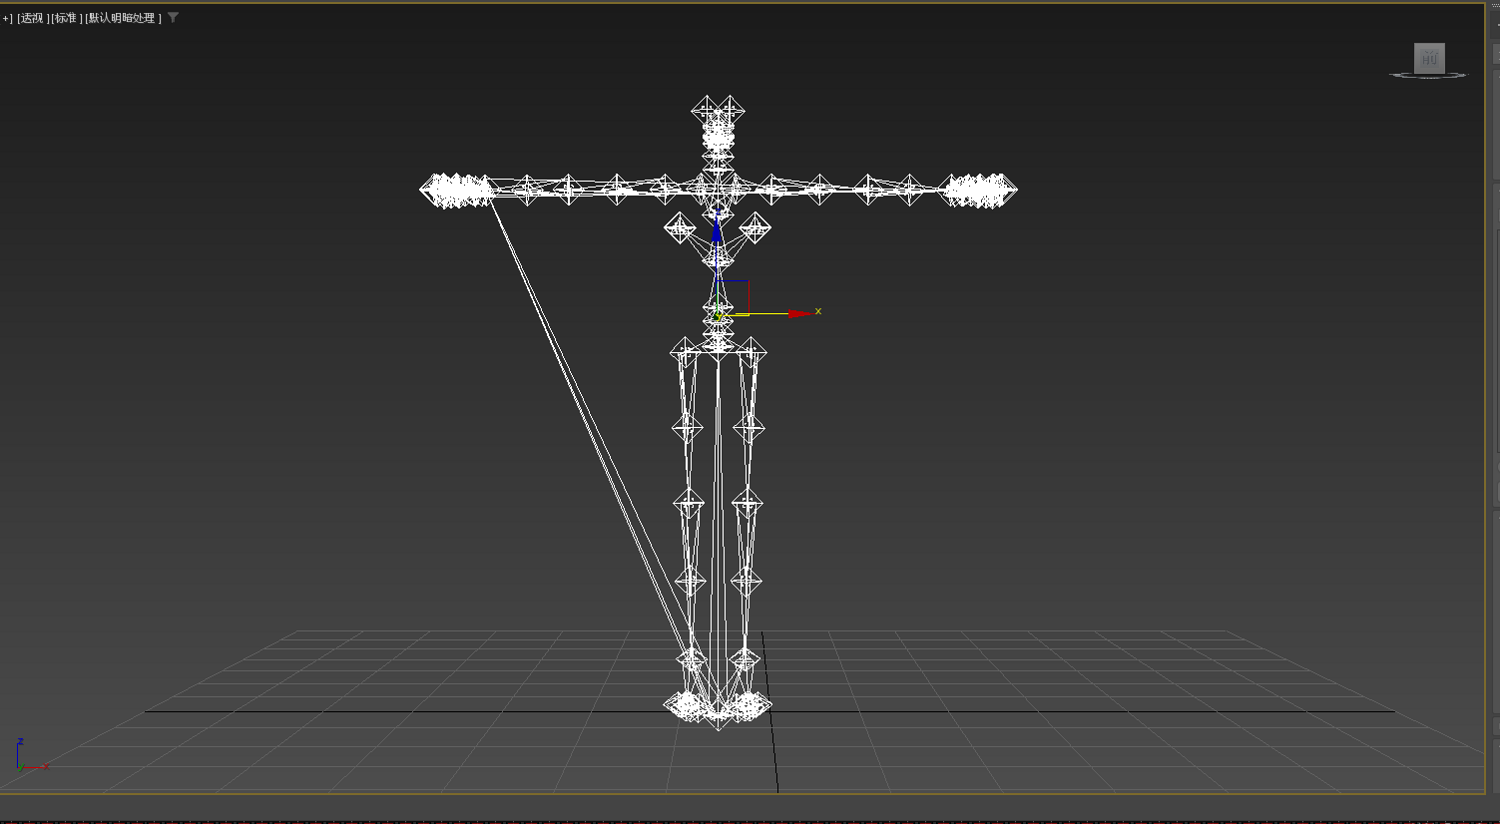Select the foot bones at grid level
The height and width of the screenshot is (824, 1500).
coord(718,706)
